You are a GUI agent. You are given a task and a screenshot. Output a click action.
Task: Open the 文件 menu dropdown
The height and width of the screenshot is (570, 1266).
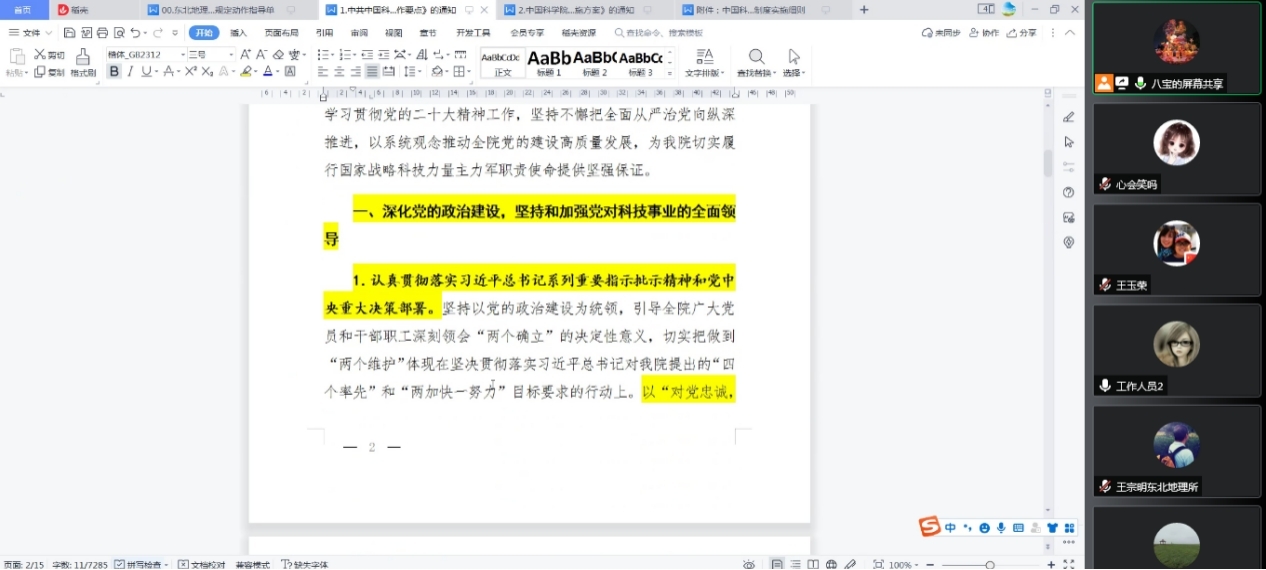(31, 33)
